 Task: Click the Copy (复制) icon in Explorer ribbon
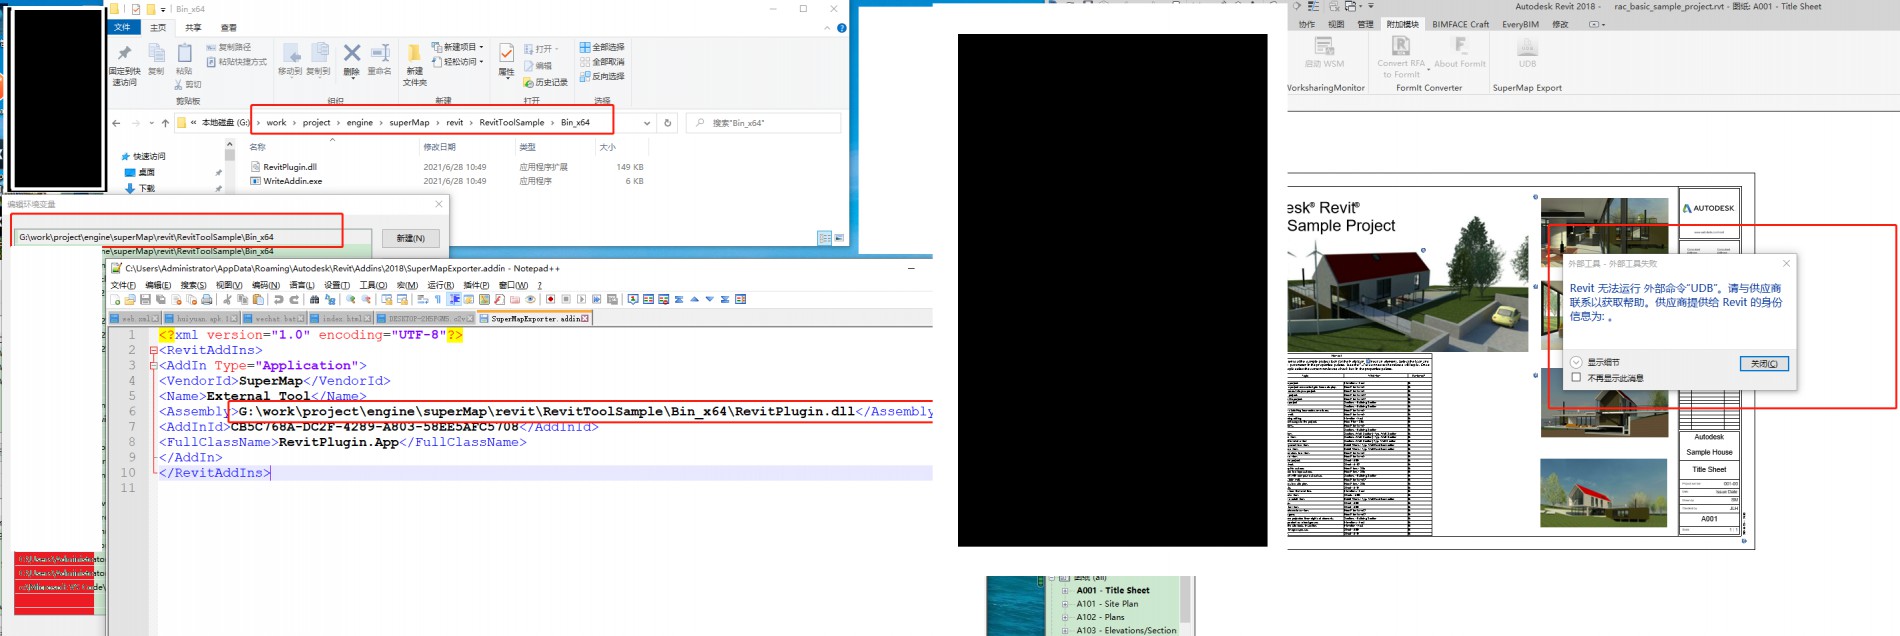pyautogui.click(x=156, y=59)
